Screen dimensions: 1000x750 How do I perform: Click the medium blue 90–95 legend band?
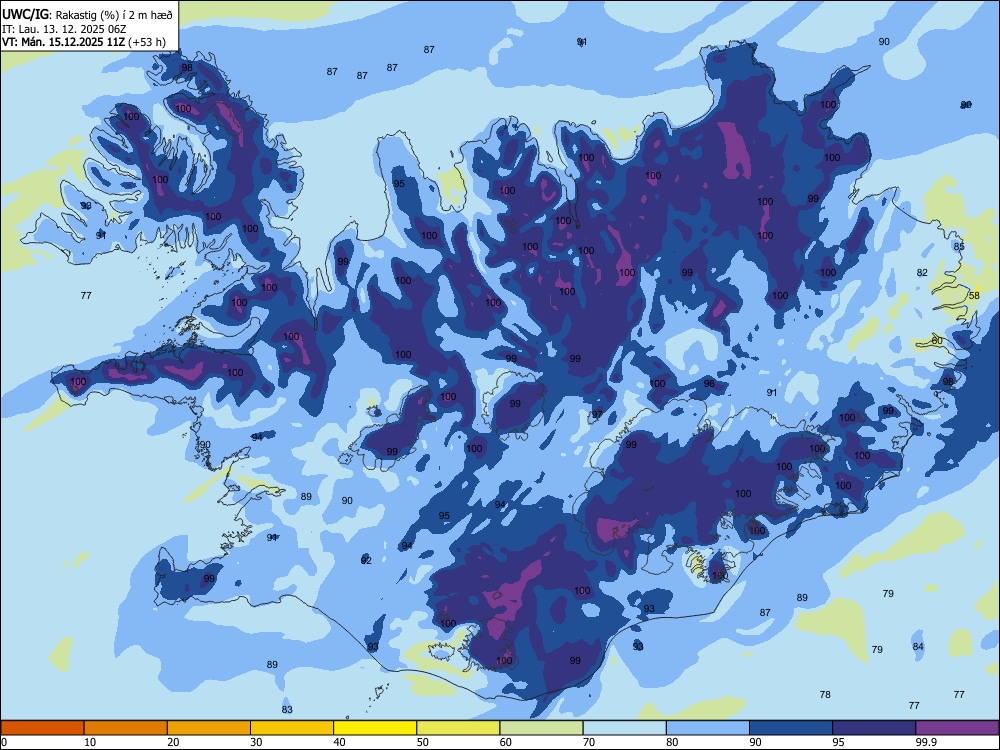[791, 728]
